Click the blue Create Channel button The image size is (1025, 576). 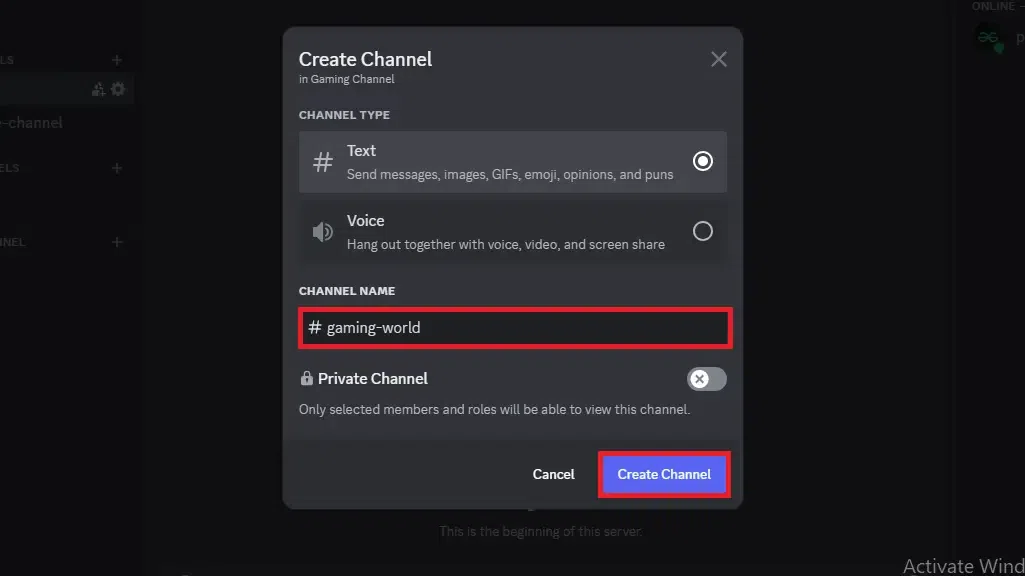664,474
